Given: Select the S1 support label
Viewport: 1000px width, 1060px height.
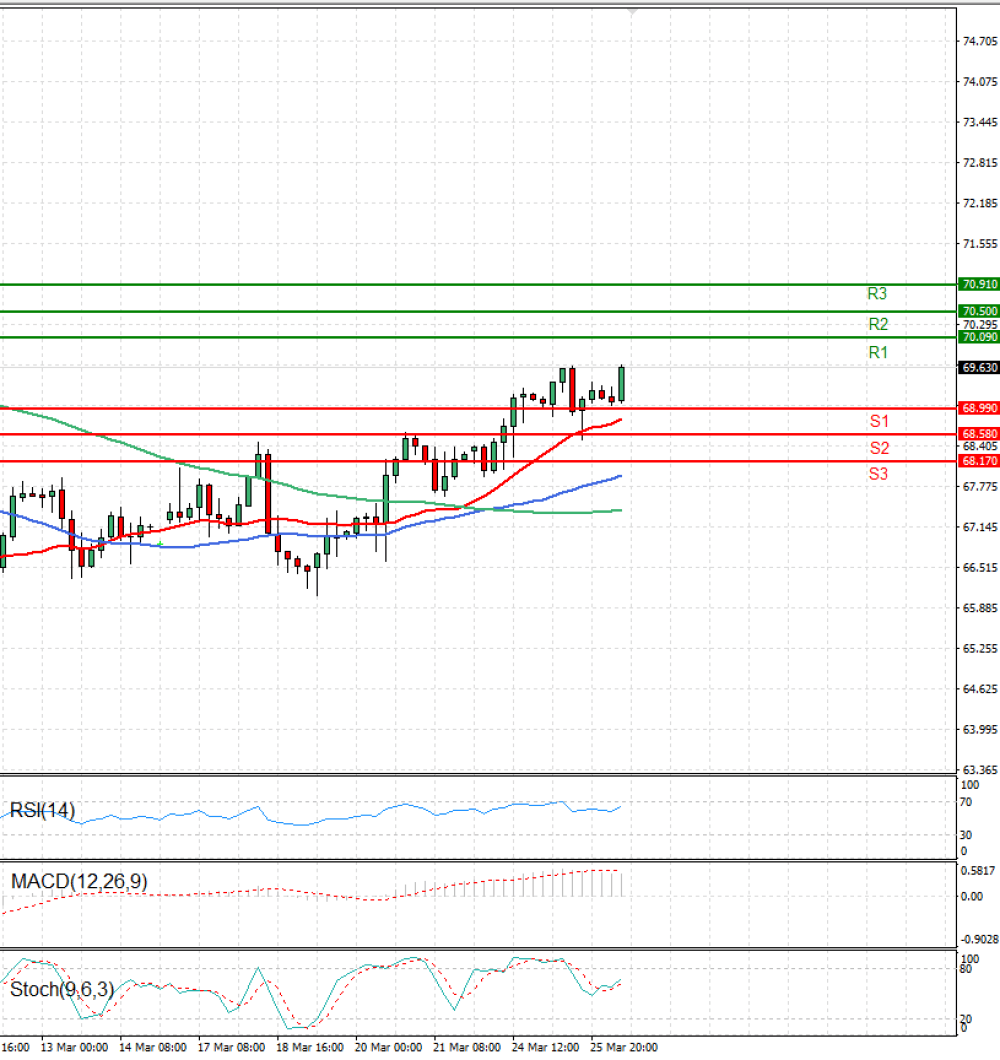Looking at the screenshot, I should pos(879,421).
